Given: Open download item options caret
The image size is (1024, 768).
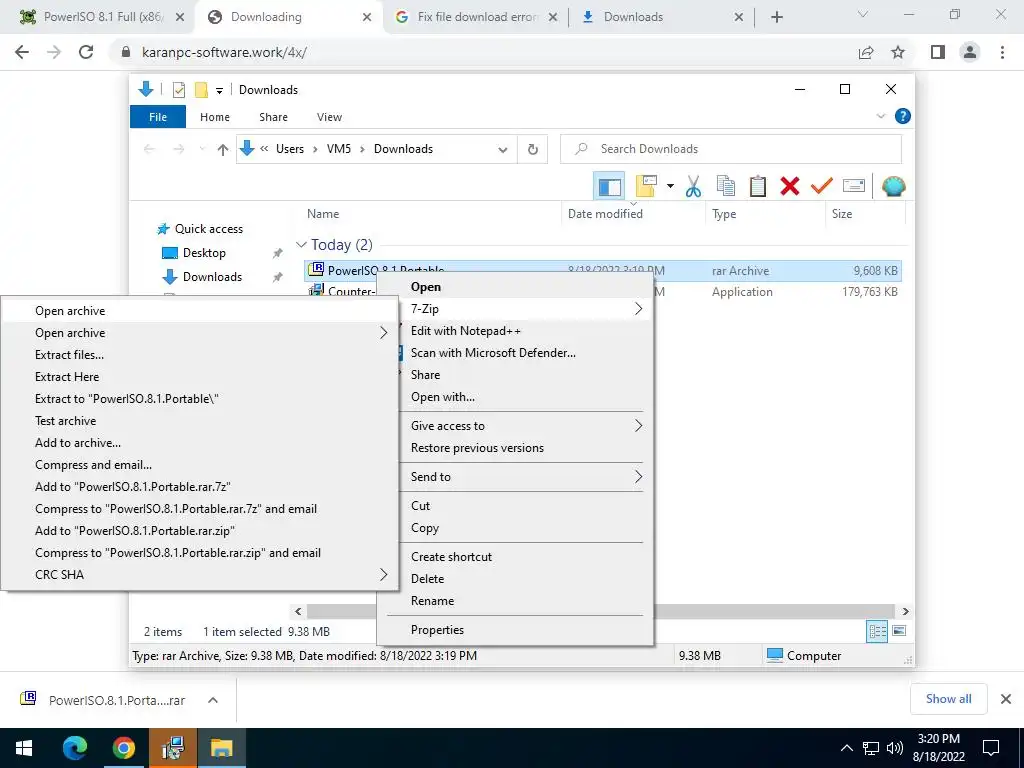Looking at the screenshot, I should [x=213, y=700].
